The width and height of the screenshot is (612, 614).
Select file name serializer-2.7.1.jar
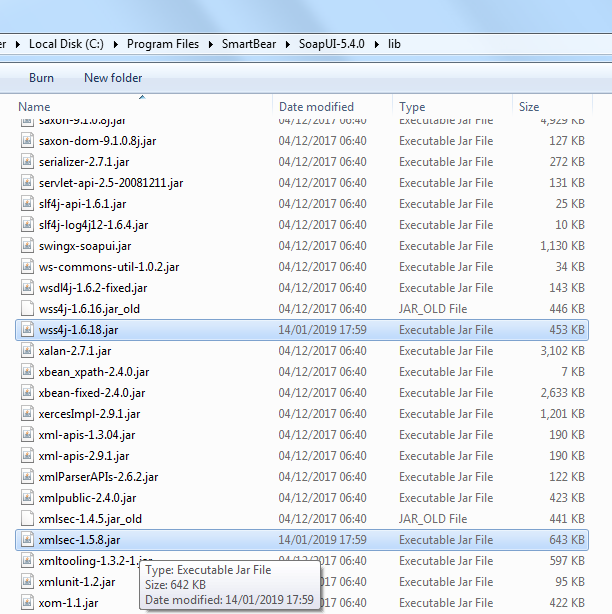84,162
